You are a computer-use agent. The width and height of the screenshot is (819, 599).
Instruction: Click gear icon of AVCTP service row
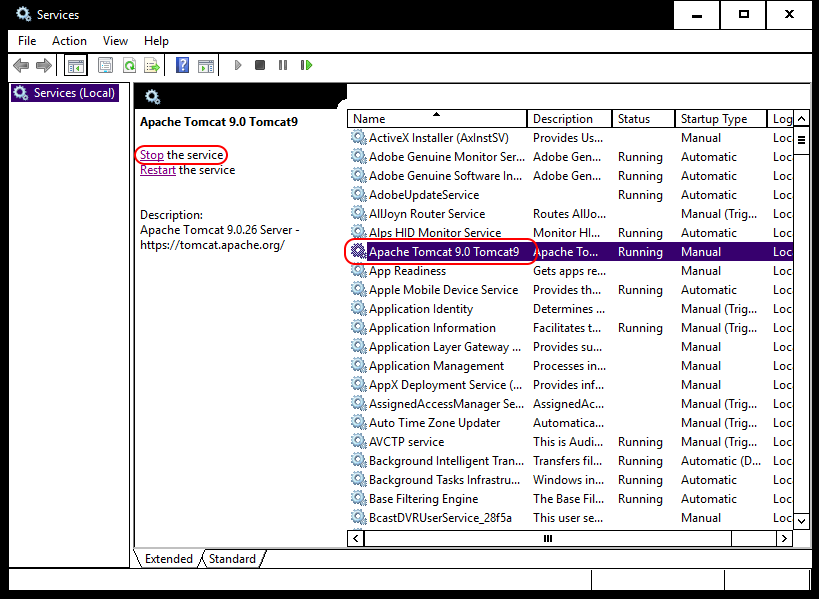(x=358, y=442)
